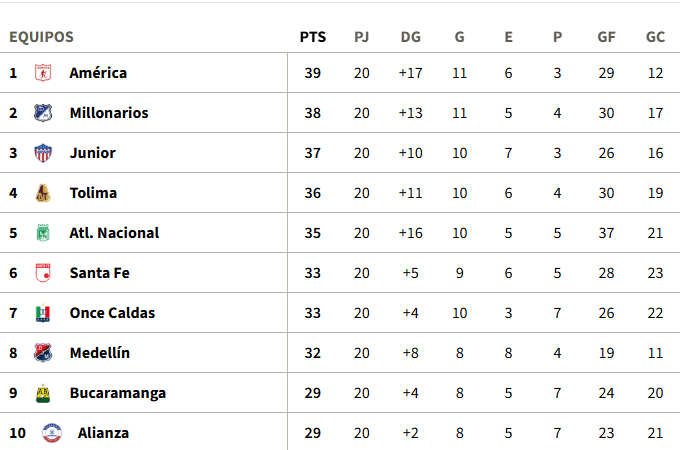
Task: Click the Once Caldas crest icon
Action: click(x=43, y=313)
